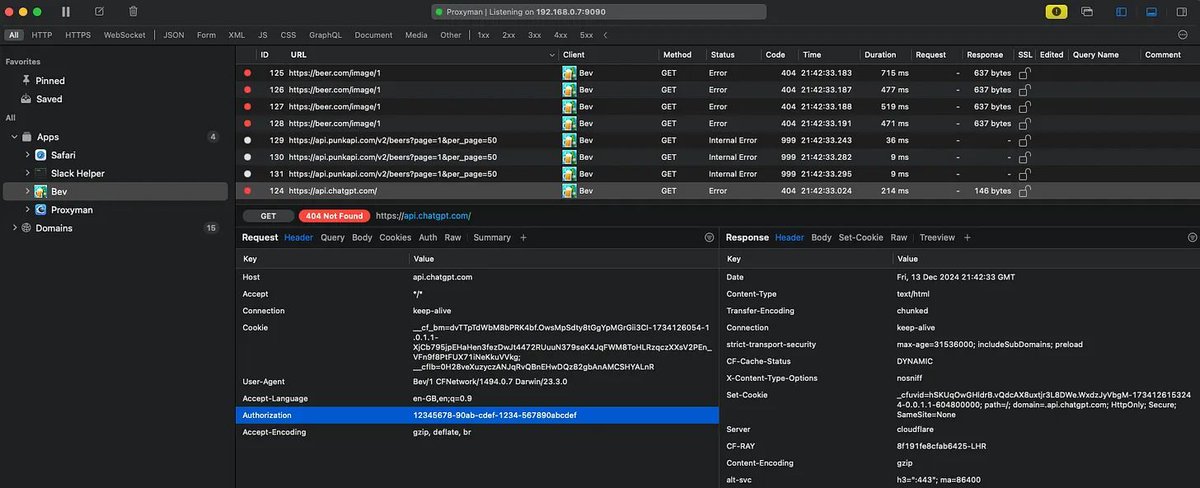Switch Request pane to the Summary tab
The width and height of the screenshot is (1200, 488).
click(492, 238)
